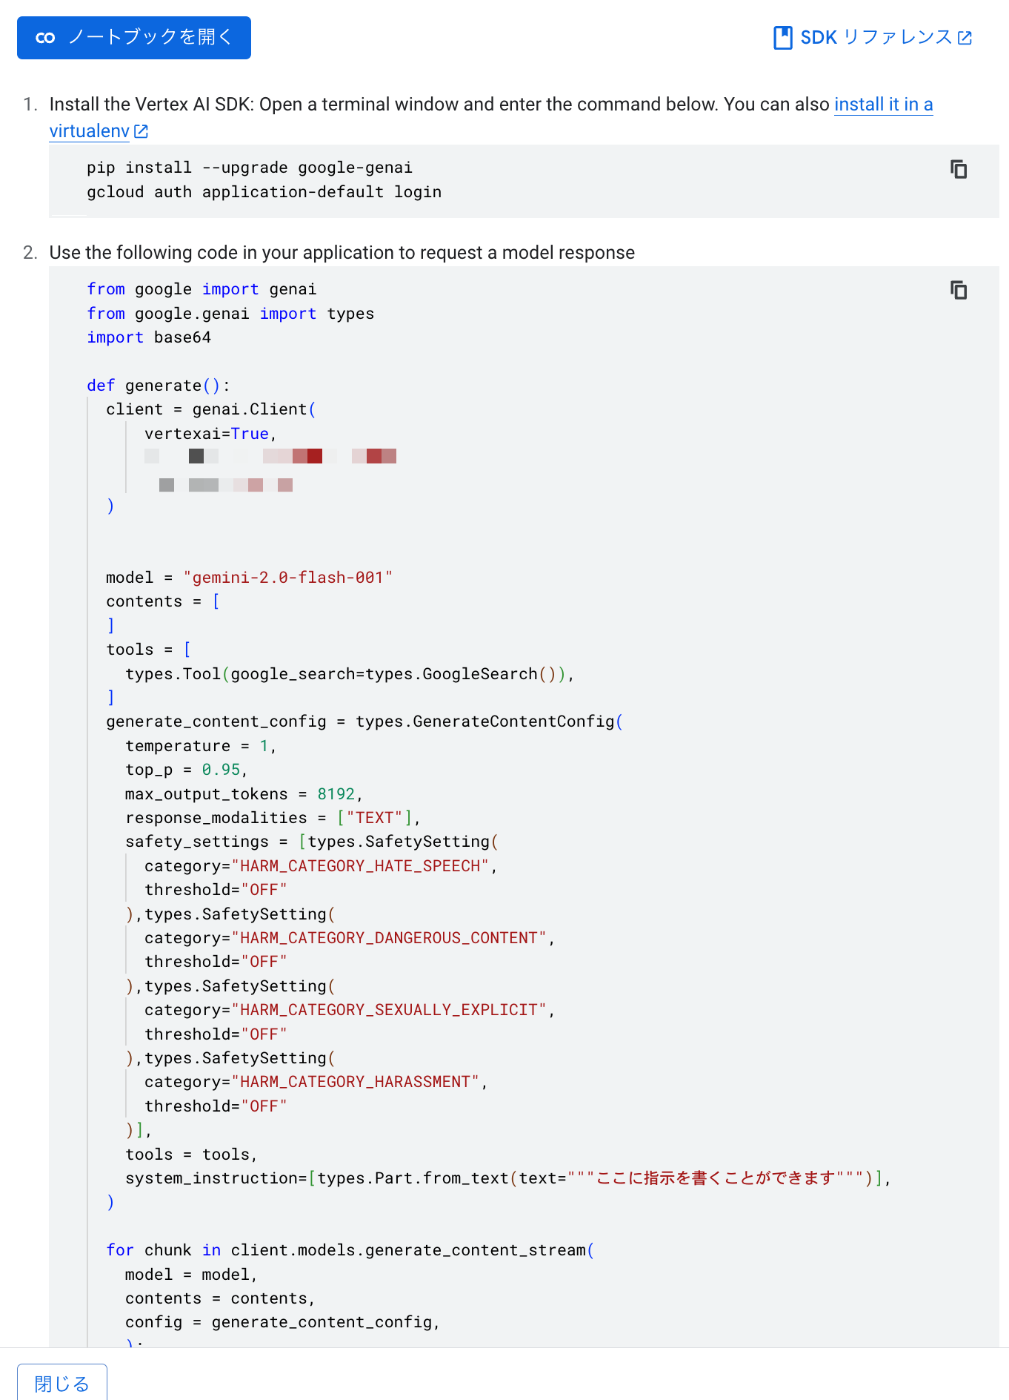Click "HARM_CATEGORY_SEXUALLY_EXPLICIT" category string
Viewport: 1009px width, 1400px height.
[x=389, y=1010]
